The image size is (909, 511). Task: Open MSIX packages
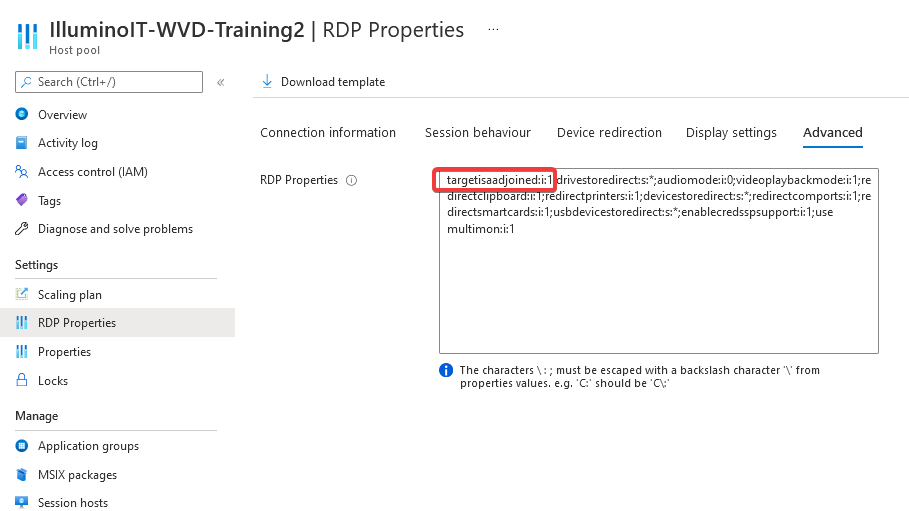(x=77, y=474)
